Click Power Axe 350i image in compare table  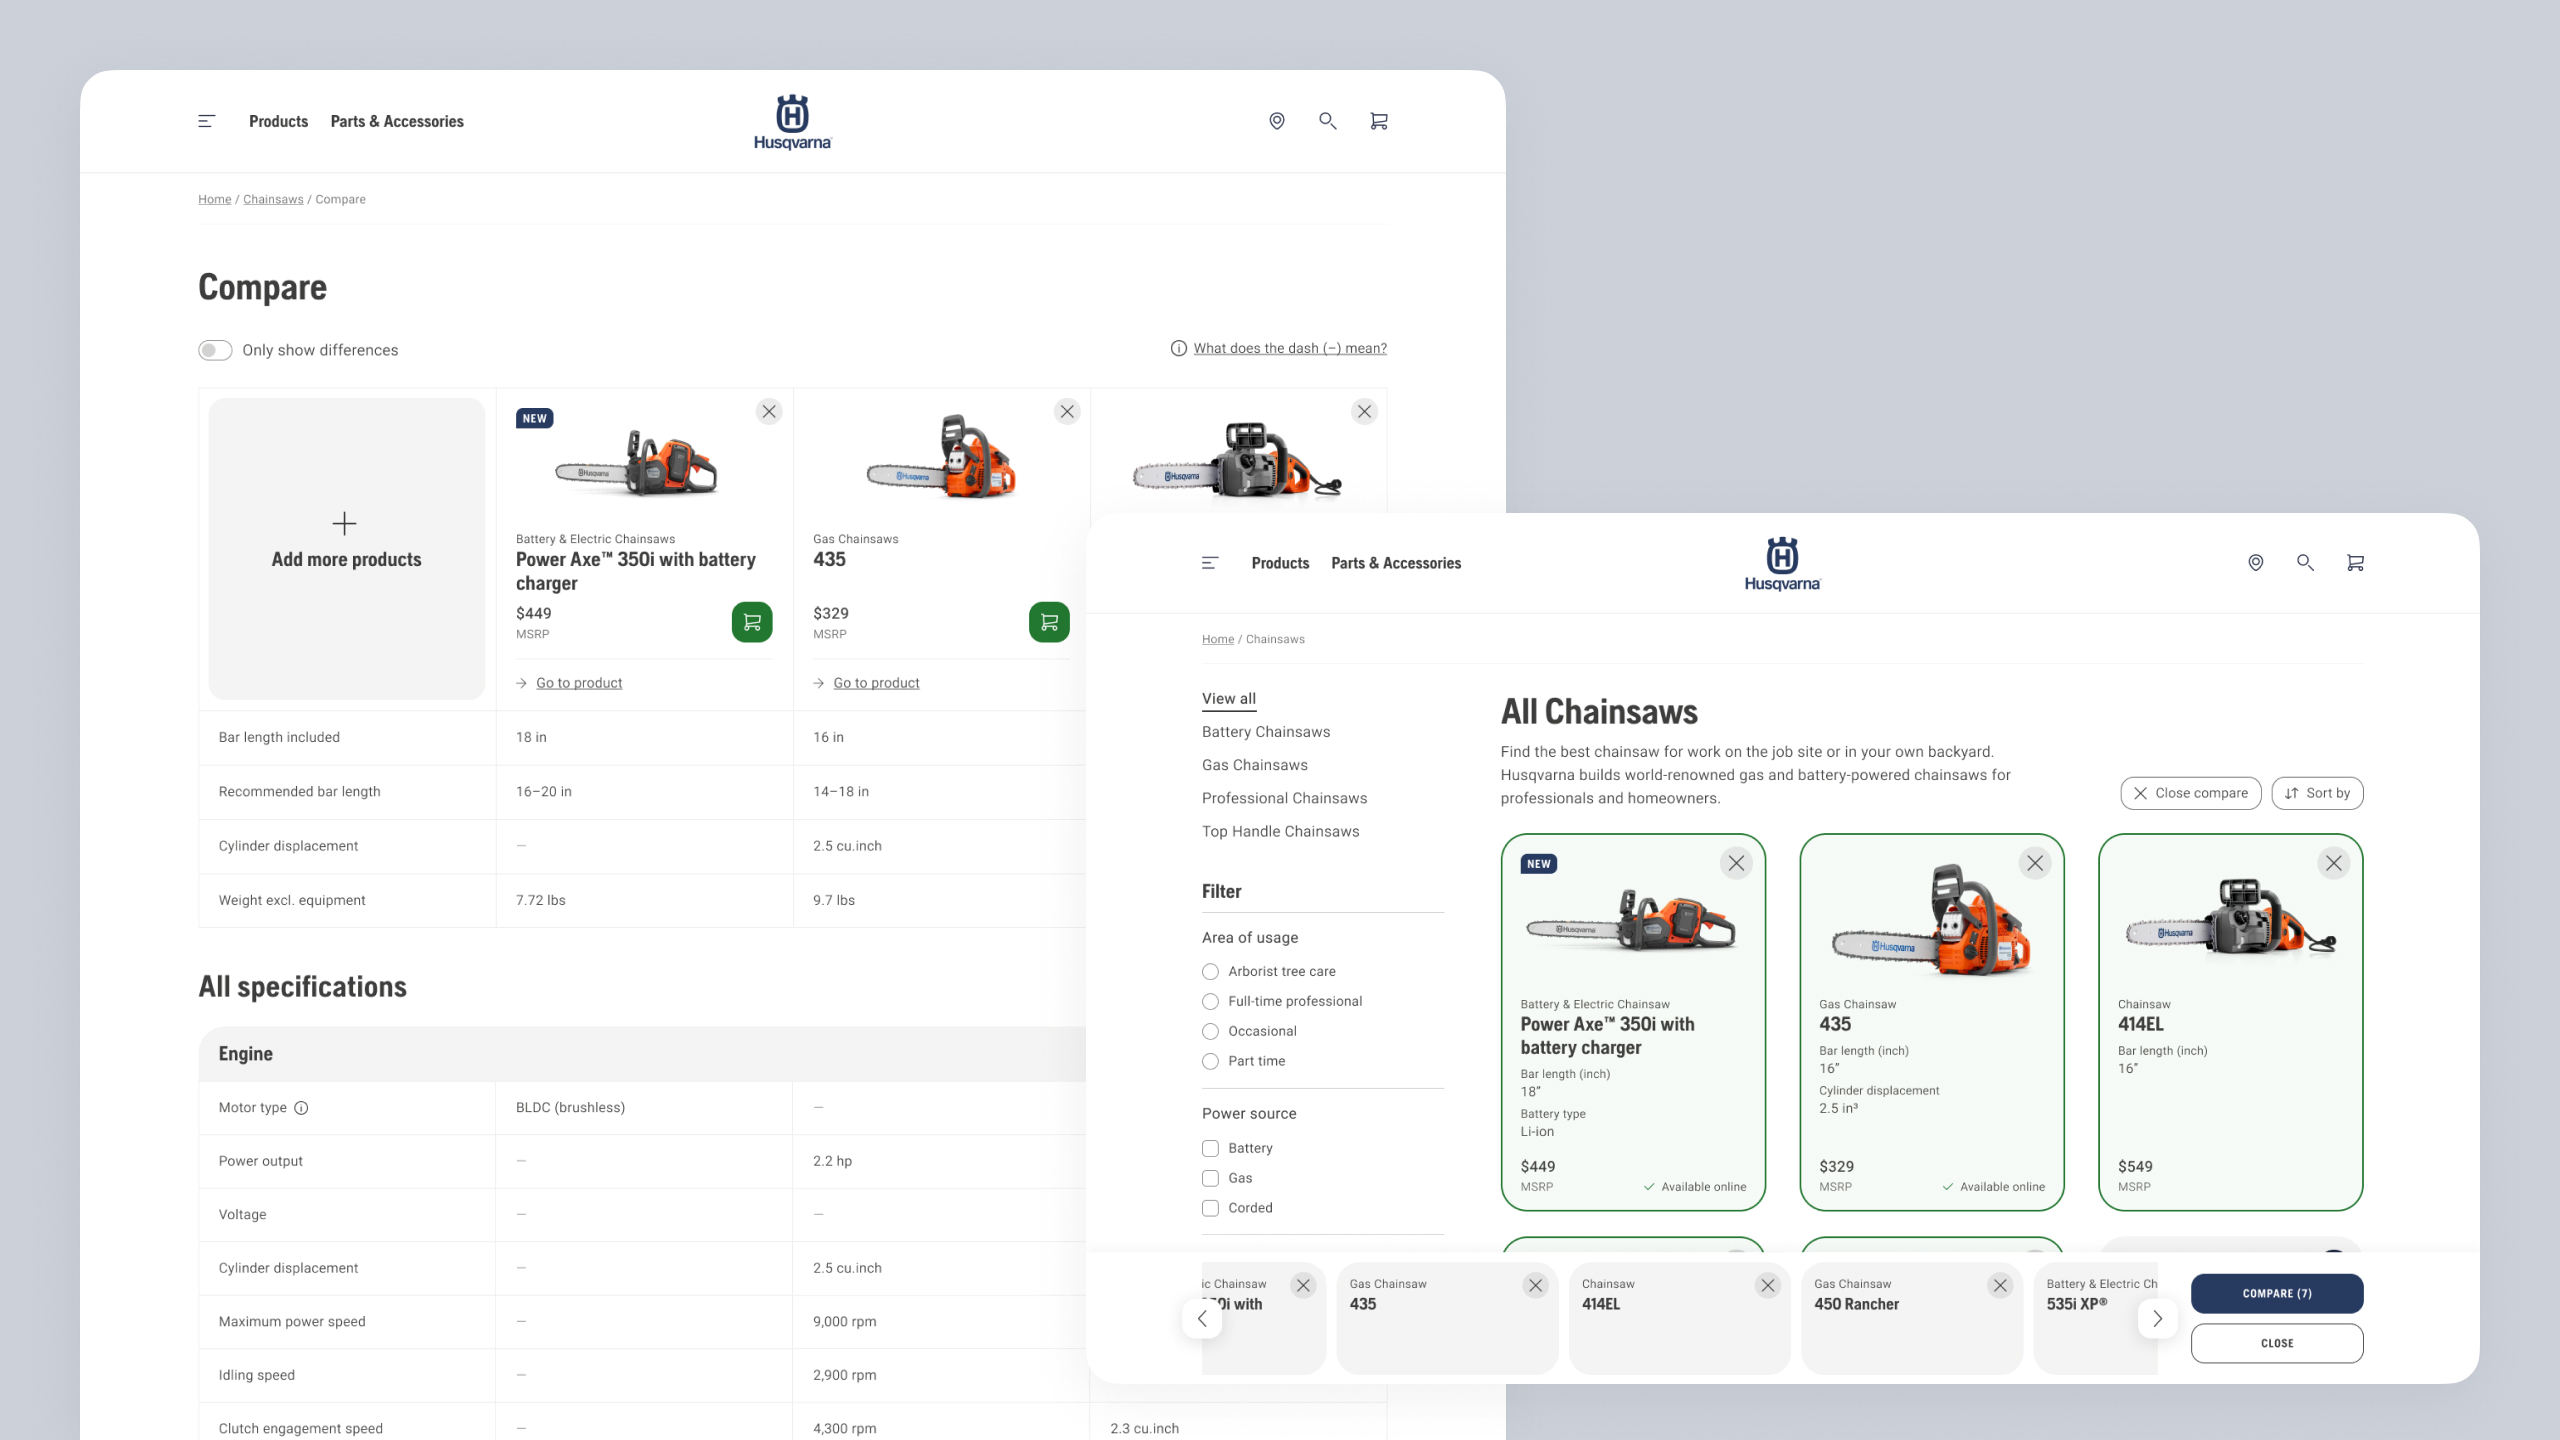(637, 464)
